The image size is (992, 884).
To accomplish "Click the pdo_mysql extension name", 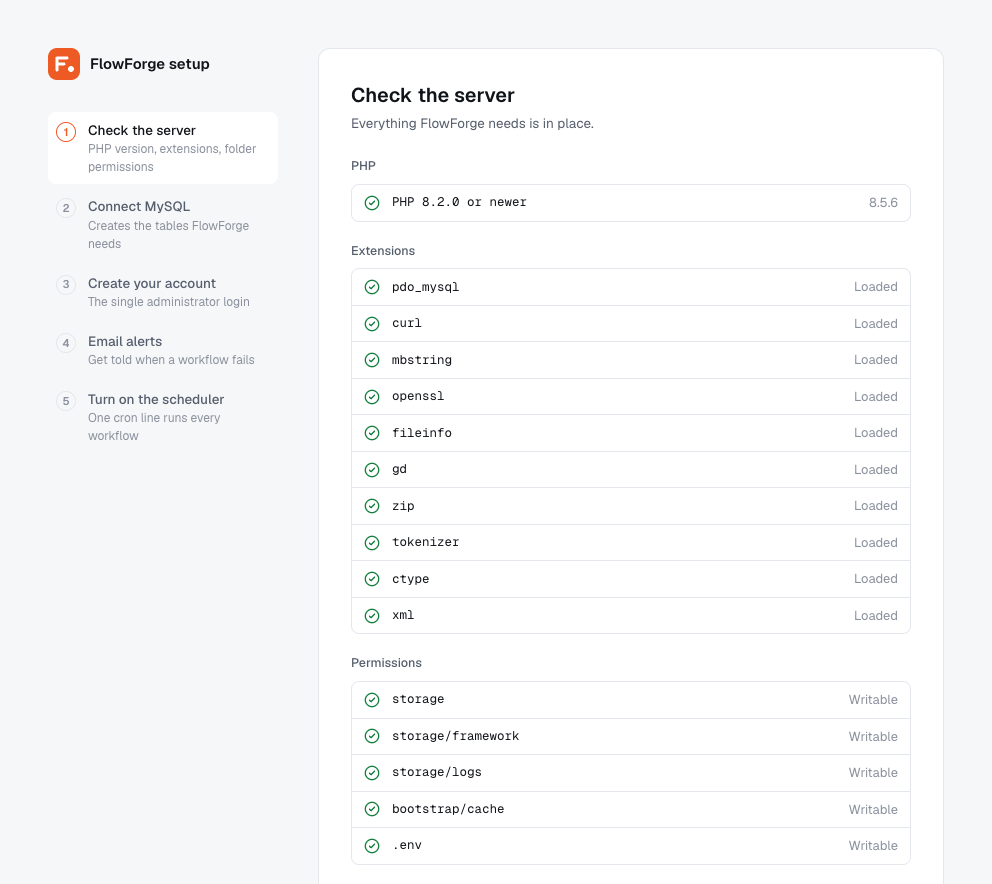I will [425, 287].
